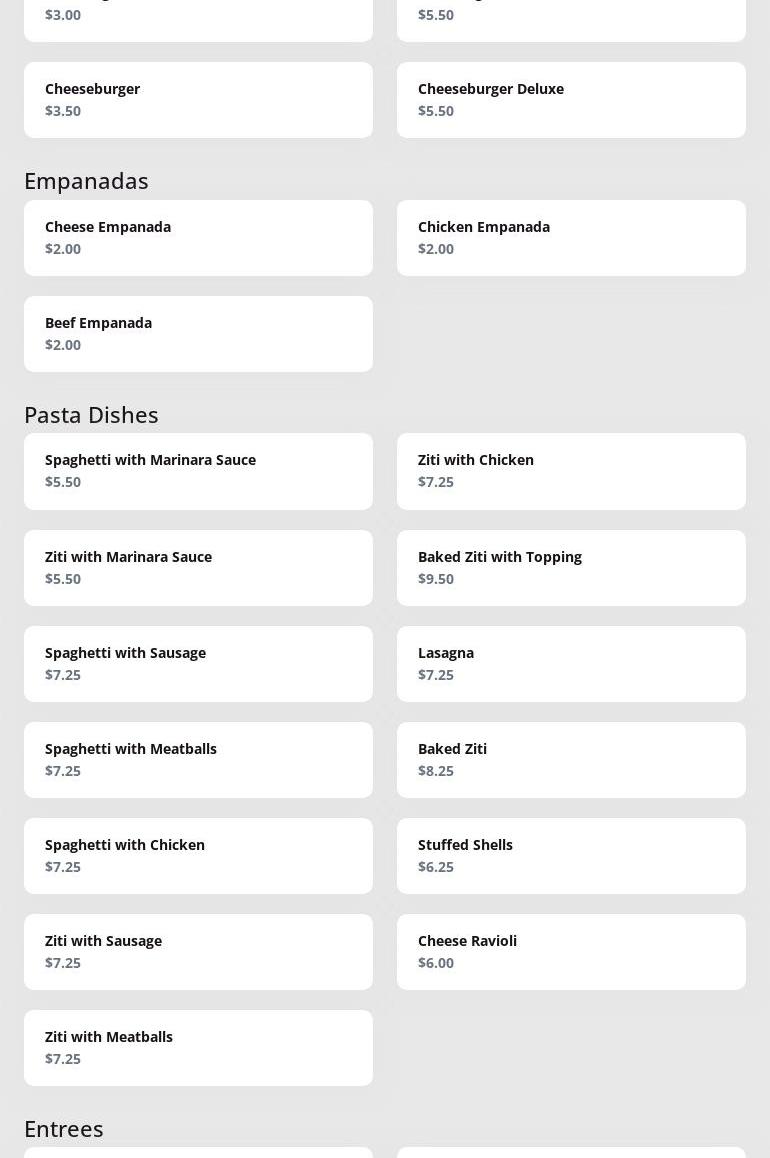Open the Beef Empanada item
This screenshot has width=770, height=1158.
[x=198, y=334]
